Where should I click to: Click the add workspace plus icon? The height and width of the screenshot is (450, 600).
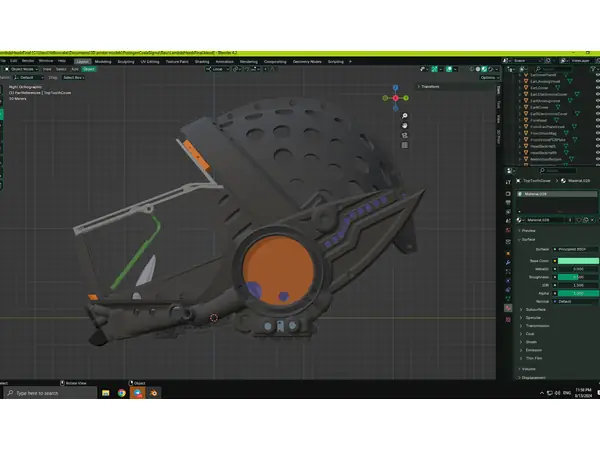350,62
